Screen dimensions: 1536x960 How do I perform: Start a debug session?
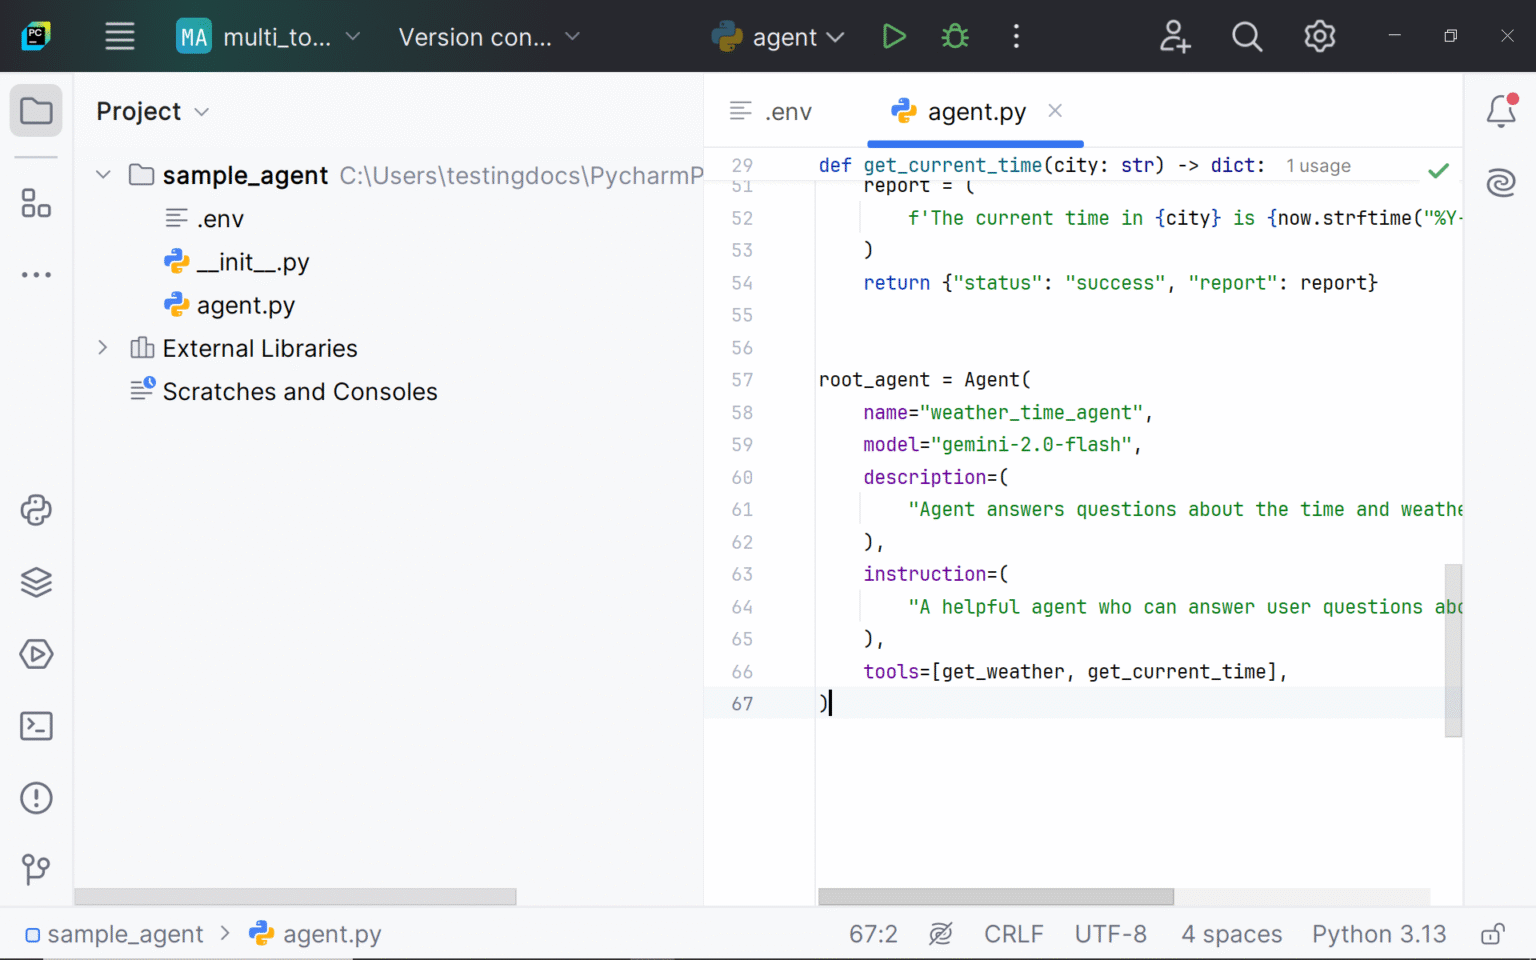point(954,36)
